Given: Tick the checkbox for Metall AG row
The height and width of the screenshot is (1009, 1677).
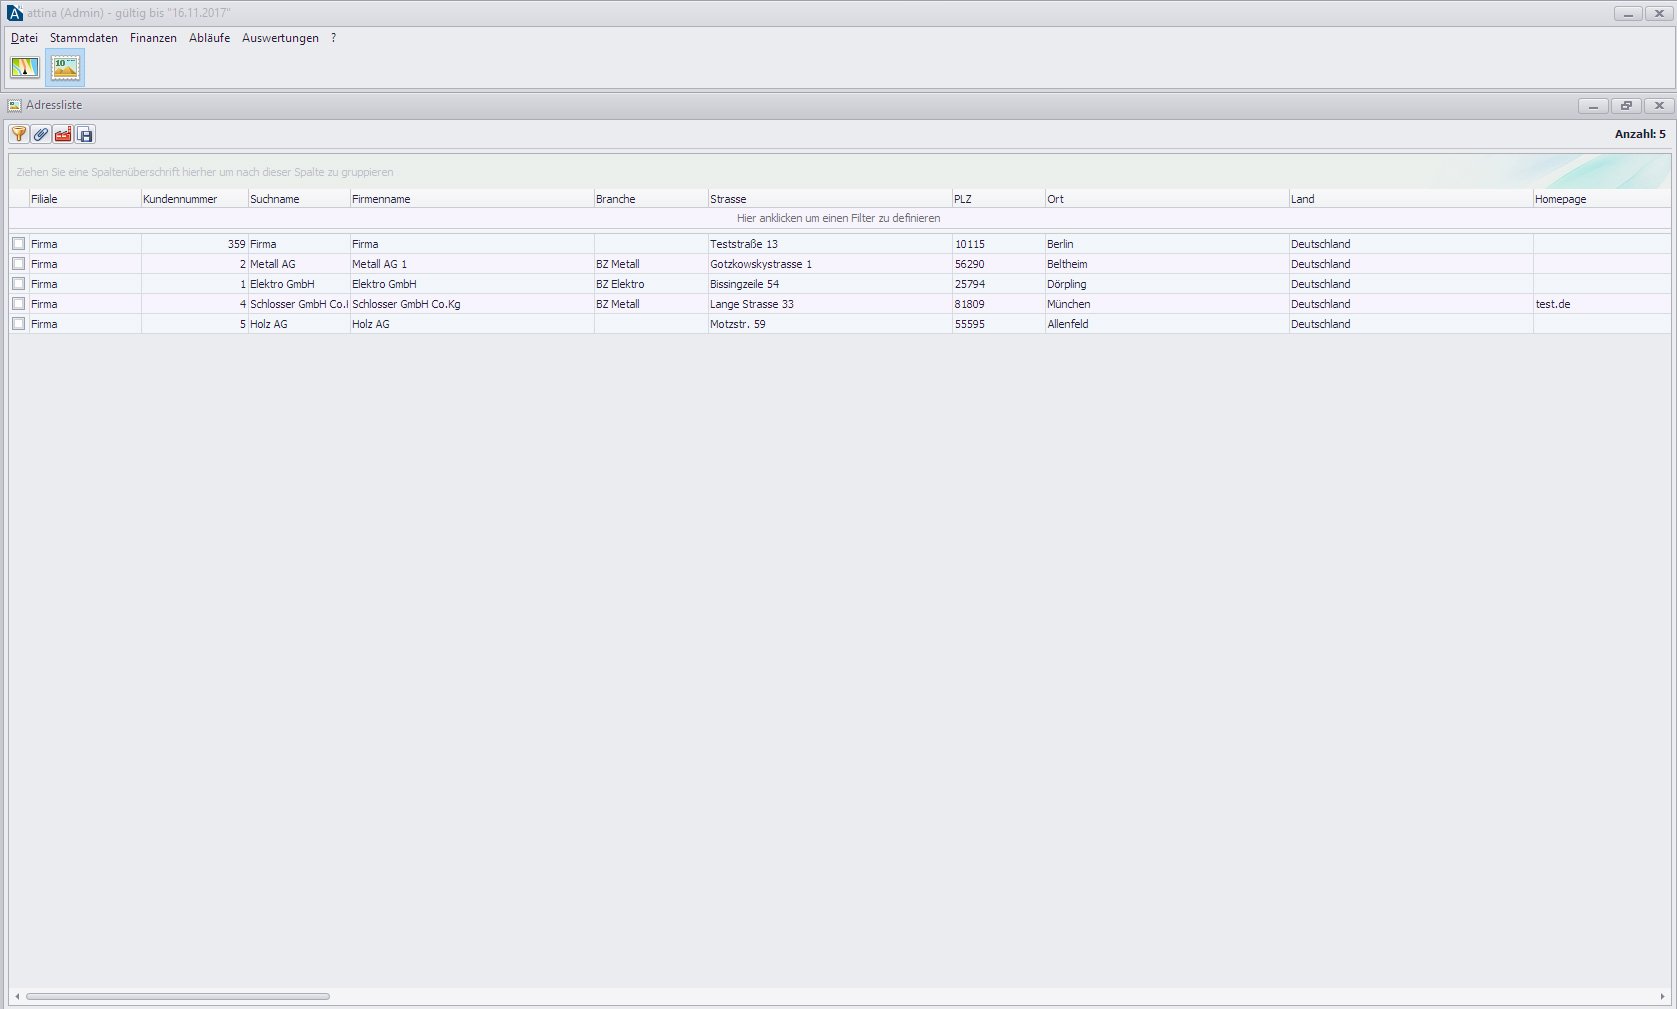Looking at the screenshot, I should (x=19, y=264).
